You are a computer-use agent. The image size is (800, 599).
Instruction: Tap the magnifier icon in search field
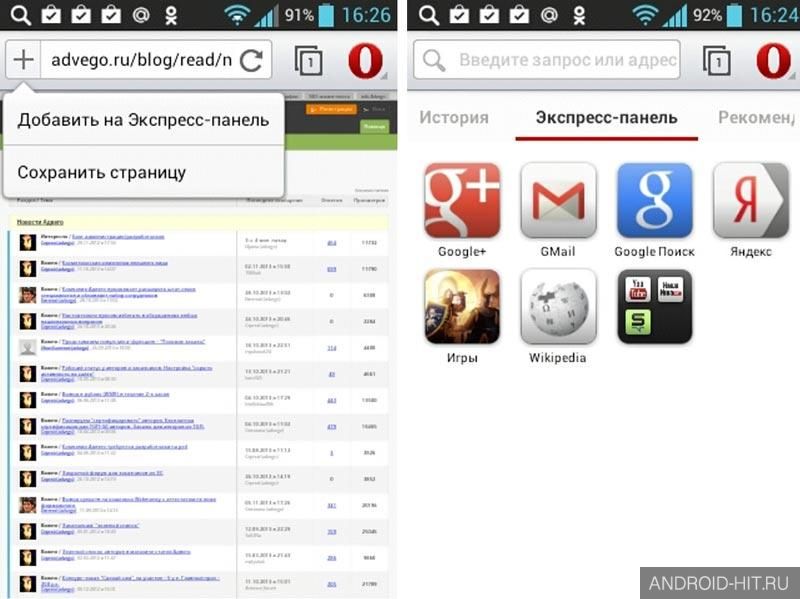434,60
